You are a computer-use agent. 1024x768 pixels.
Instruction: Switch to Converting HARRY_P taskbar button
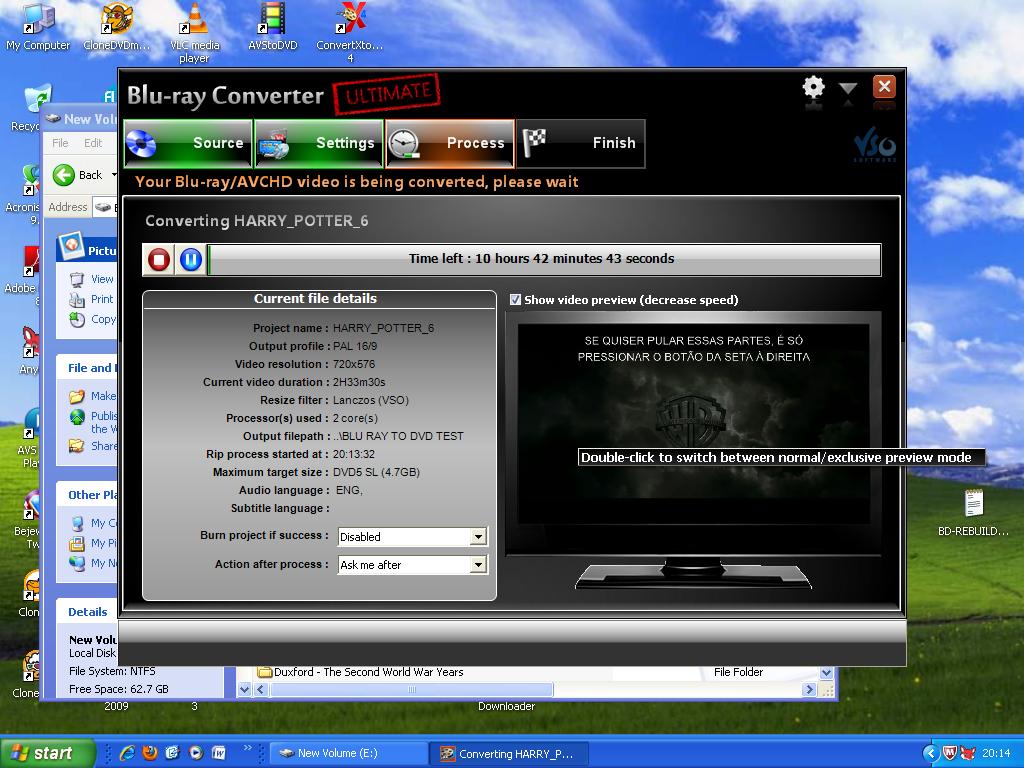coord(510,754)
